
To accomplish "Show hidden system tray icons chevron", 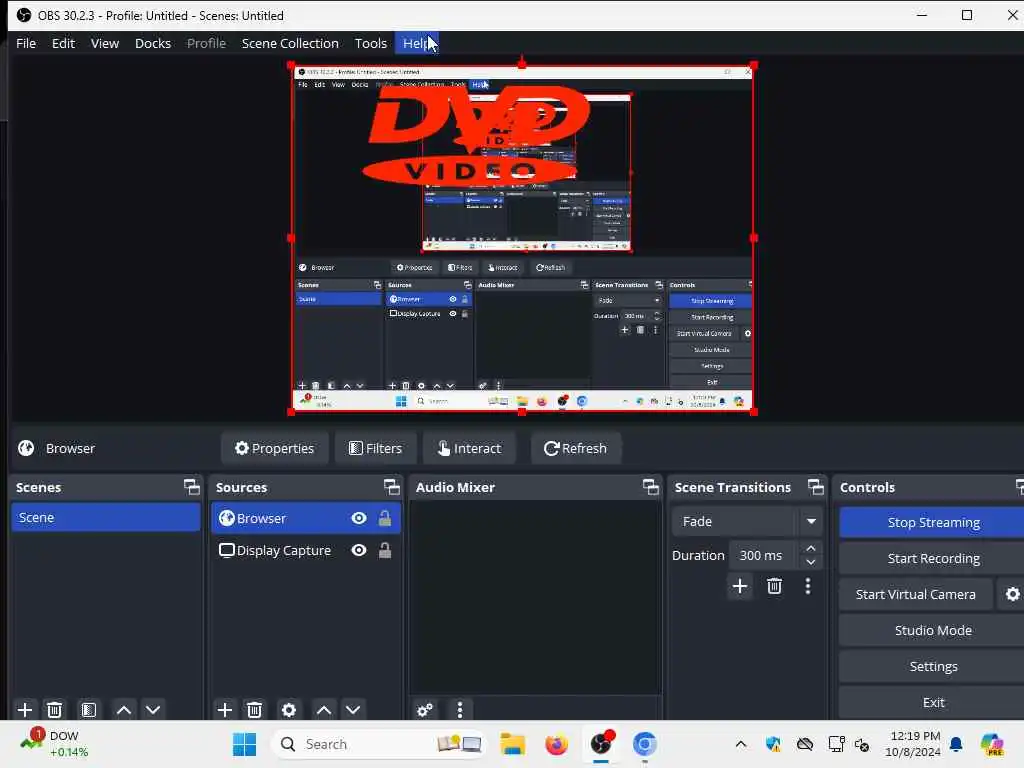I will point(741,744).
